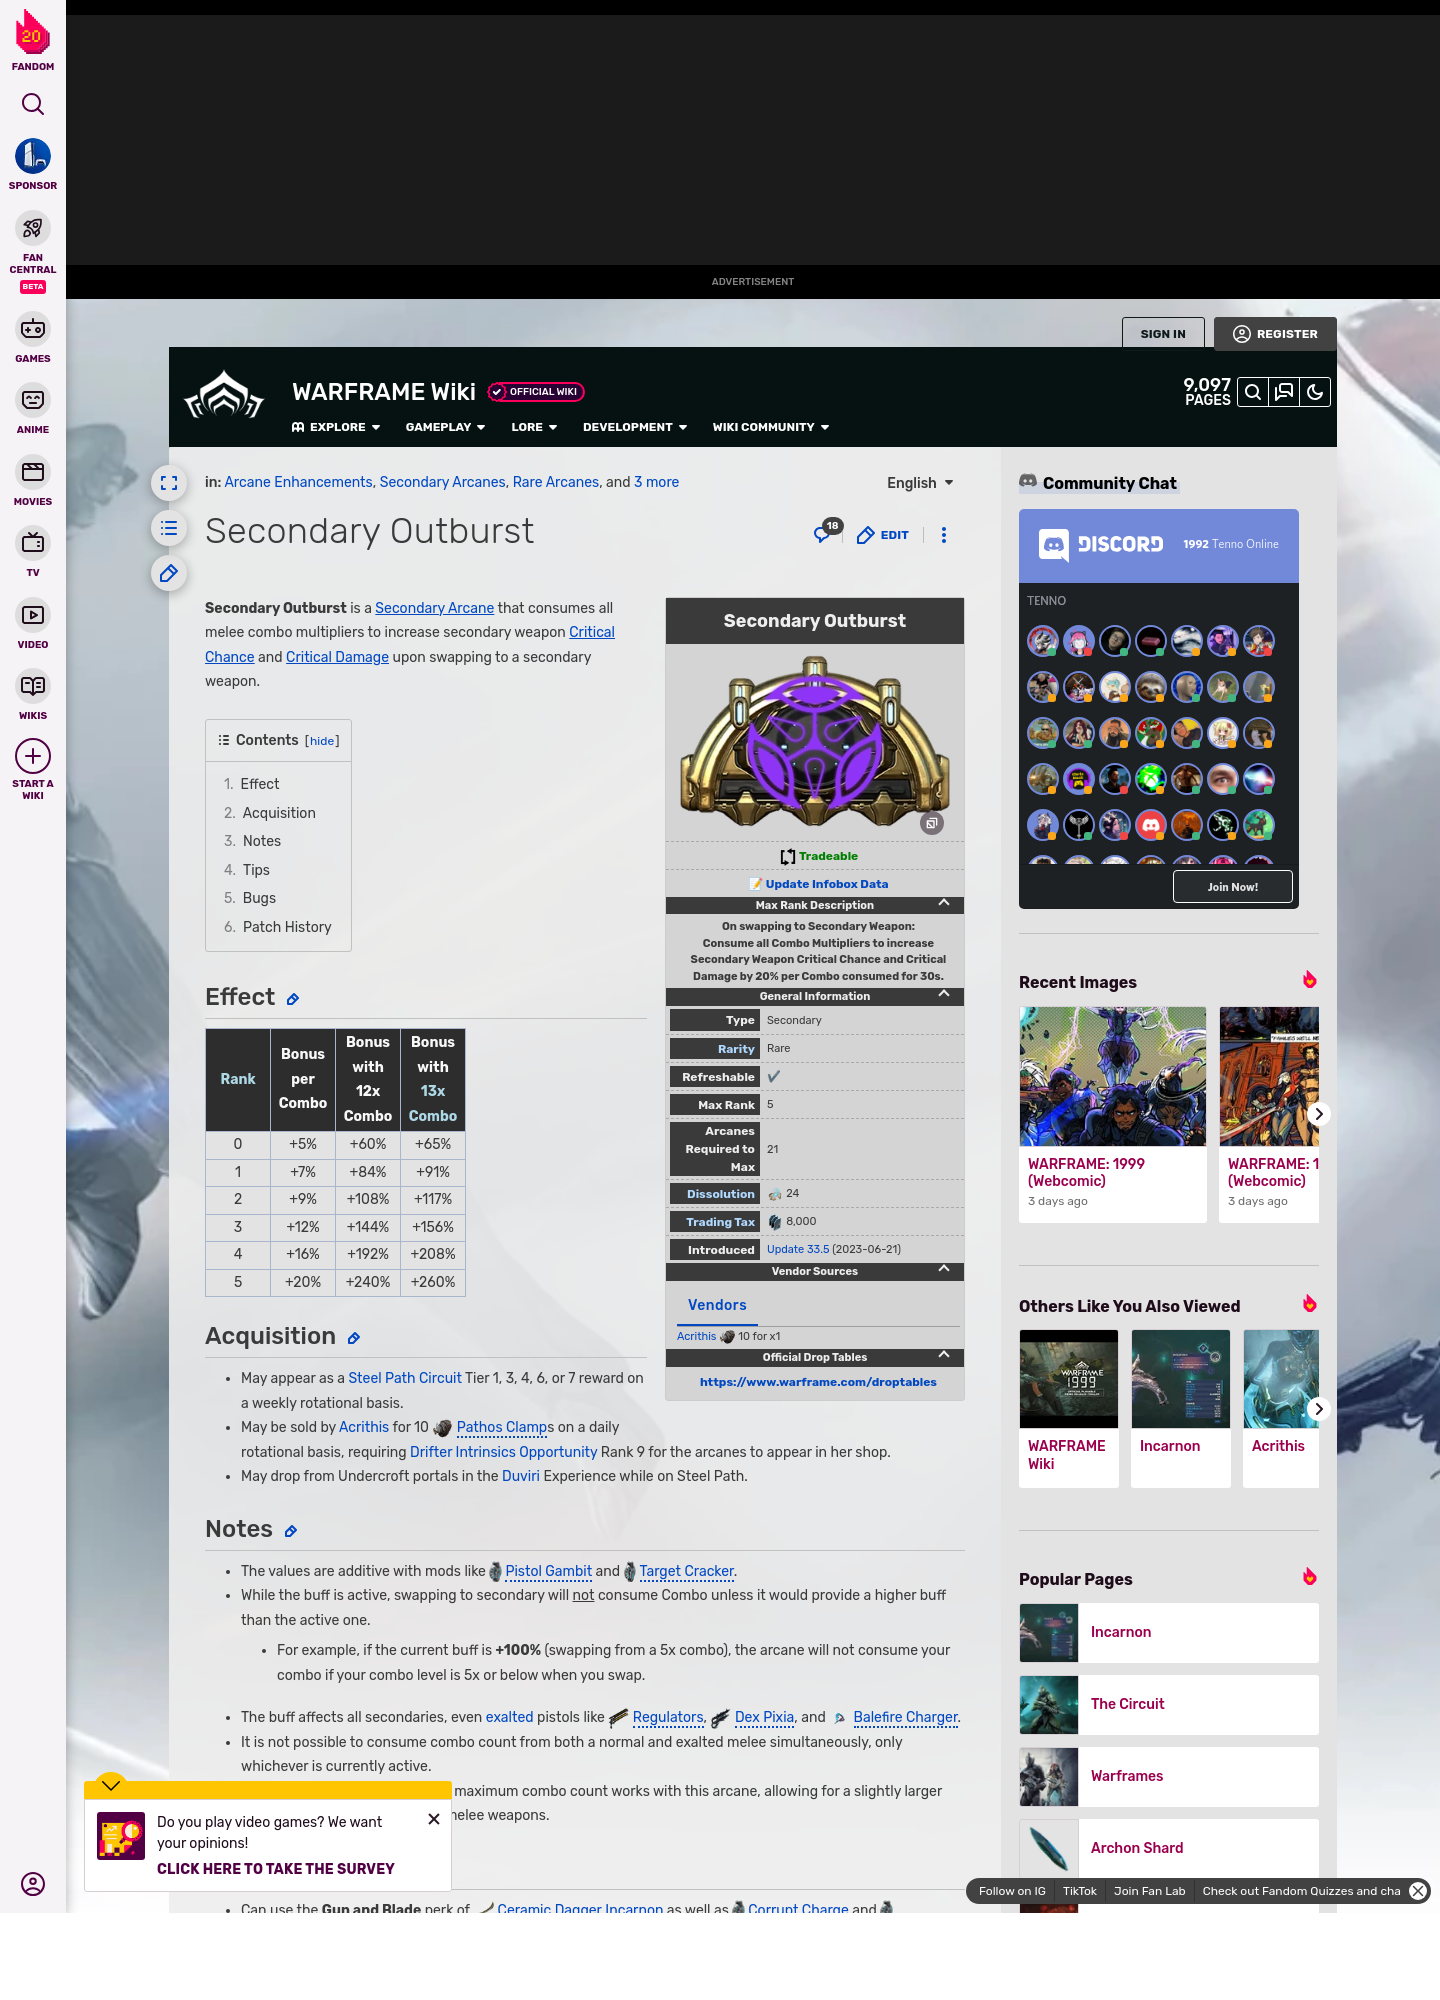
Task: Open The Circuit popular page
Action: [x=1169, y=1704]
